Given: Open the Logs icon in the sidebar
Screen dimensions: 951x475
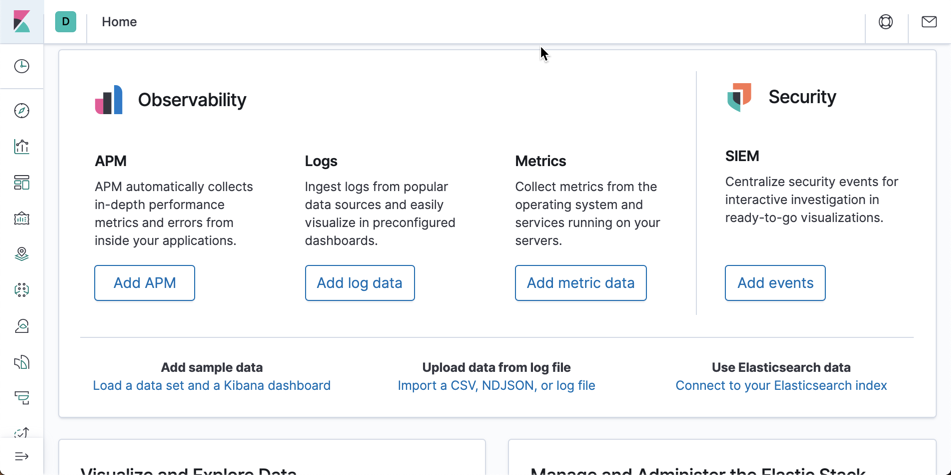Looking at the screenshot, I should (x=22, y=362).
